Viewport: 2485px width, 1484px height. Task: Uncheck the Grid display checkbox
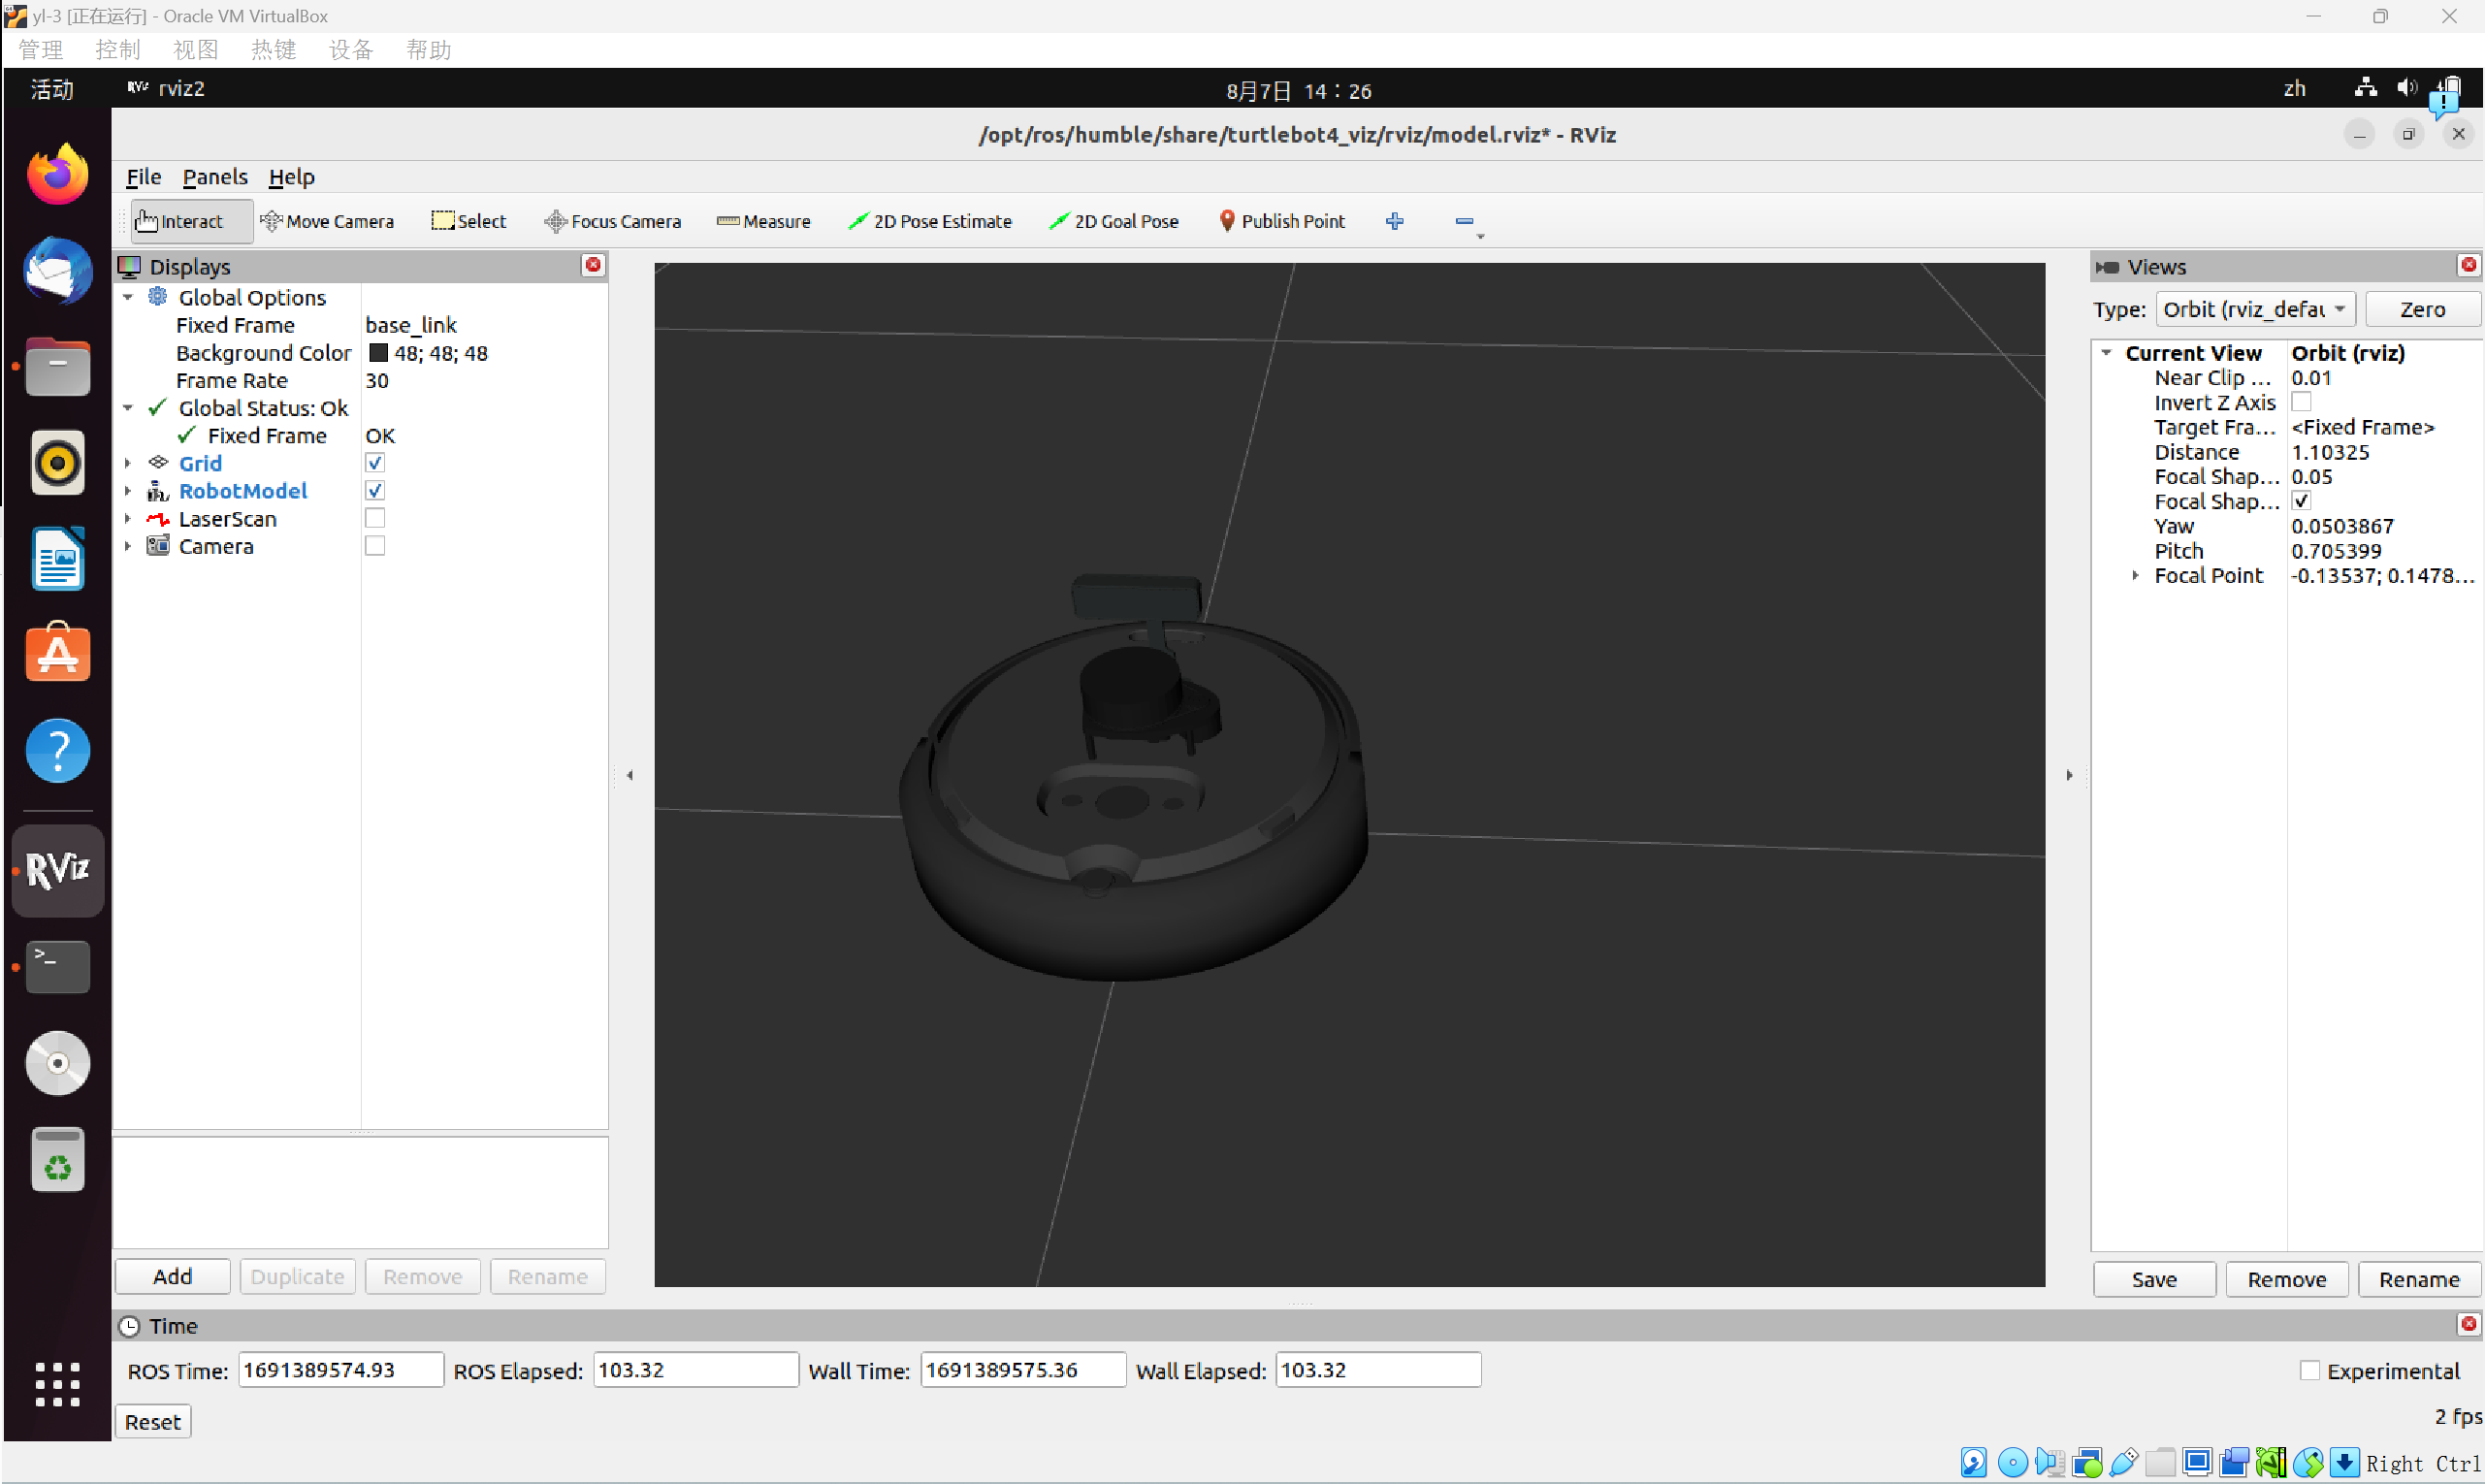pos(375,463)
